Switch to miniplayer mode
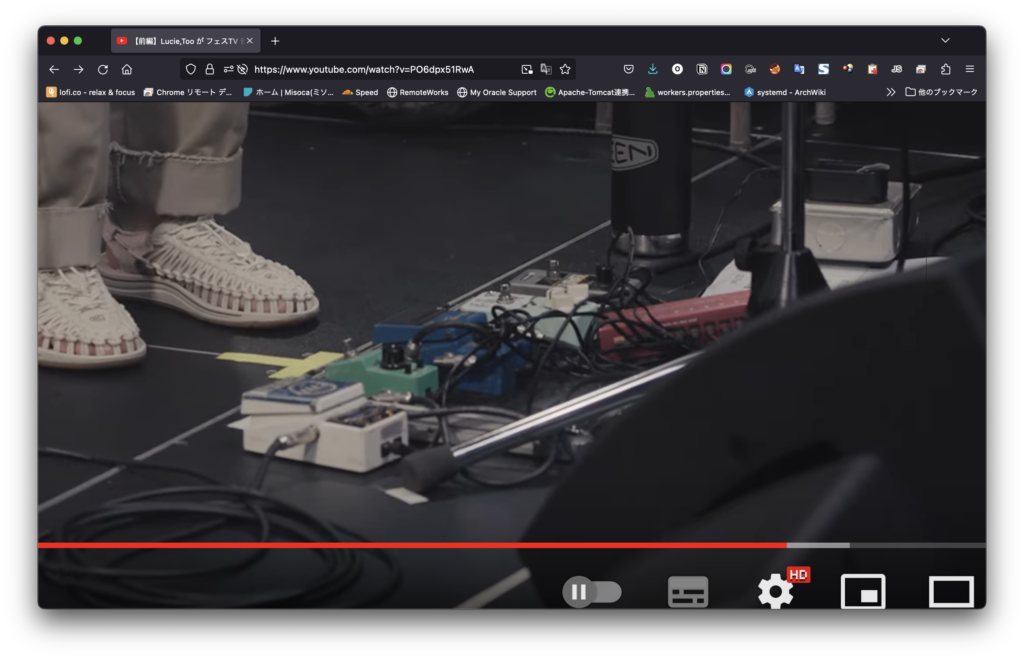Image resolution: width=1024 pixels, height=659 pixels. pyautogui.click(x=862, y=592)
